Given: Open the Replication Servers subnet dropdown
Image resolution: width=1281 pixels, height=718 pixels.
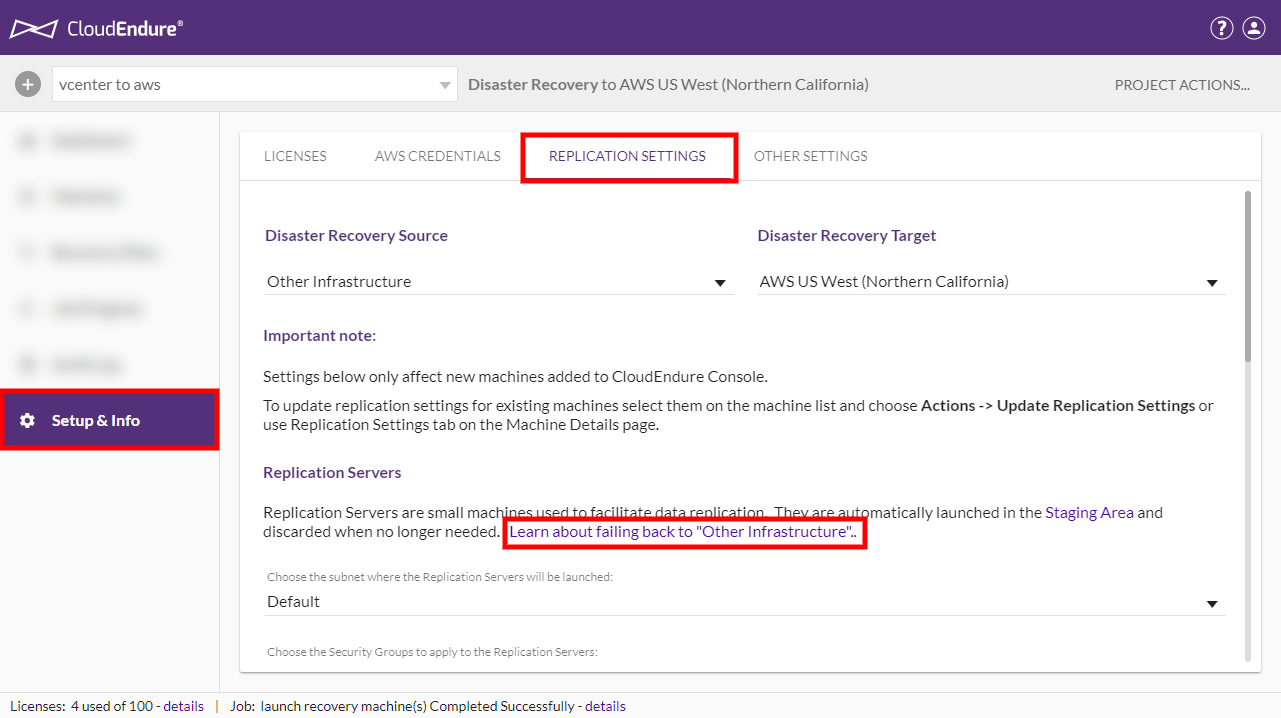Looking at the screenshot, I should click(744, 602).
